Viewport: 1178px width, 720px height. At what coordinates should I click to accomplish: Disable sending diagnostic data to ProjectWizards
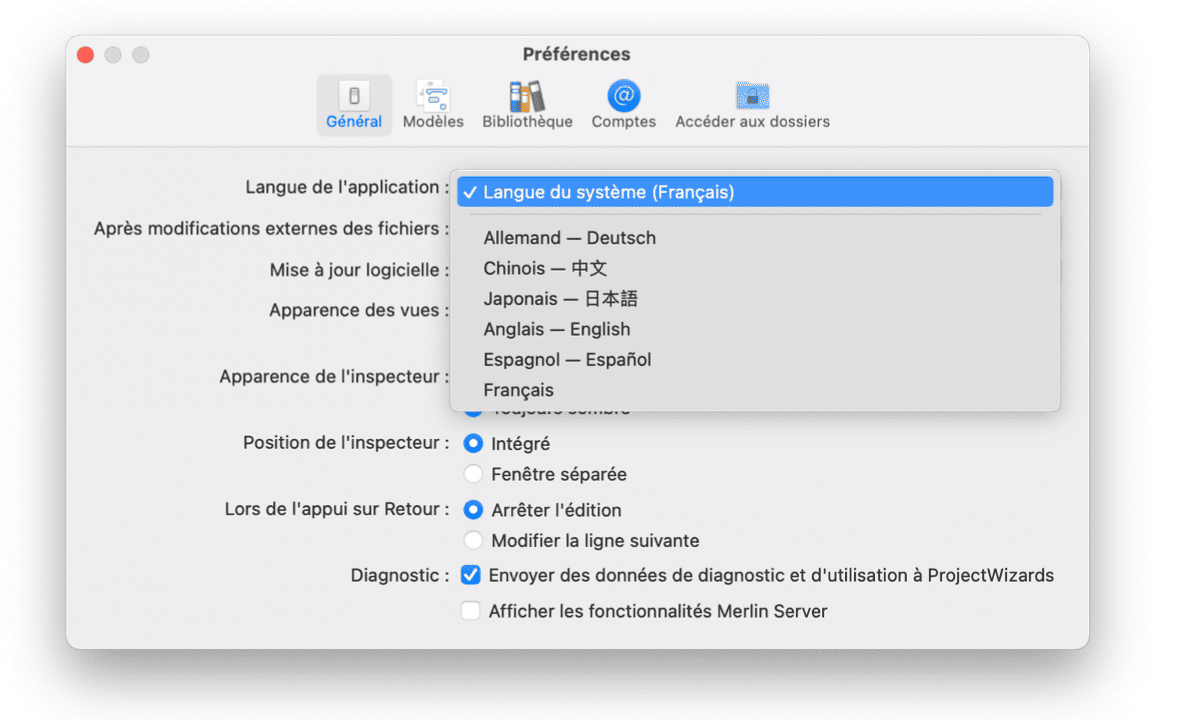coord(470,576)
